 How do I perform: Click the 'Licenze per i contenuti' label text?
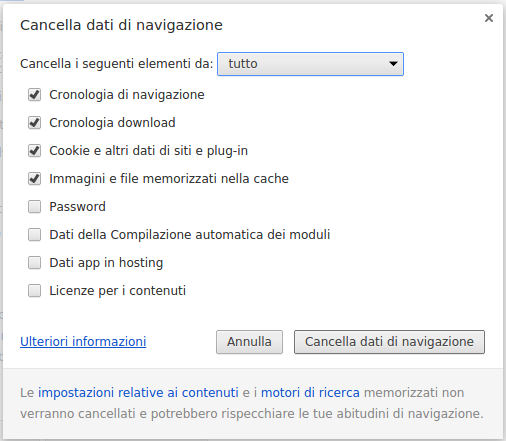click(118, 291)
